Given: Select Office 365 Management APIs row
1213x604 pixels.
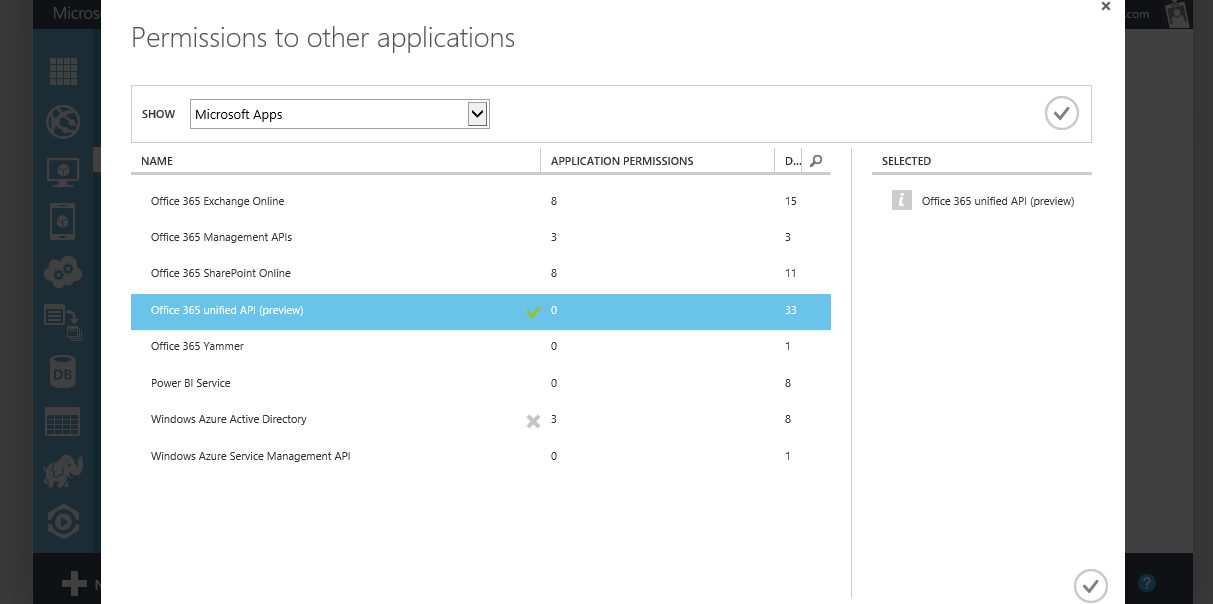Looking at the screenshot, I should pyautogui.click(x=481, y=237).
